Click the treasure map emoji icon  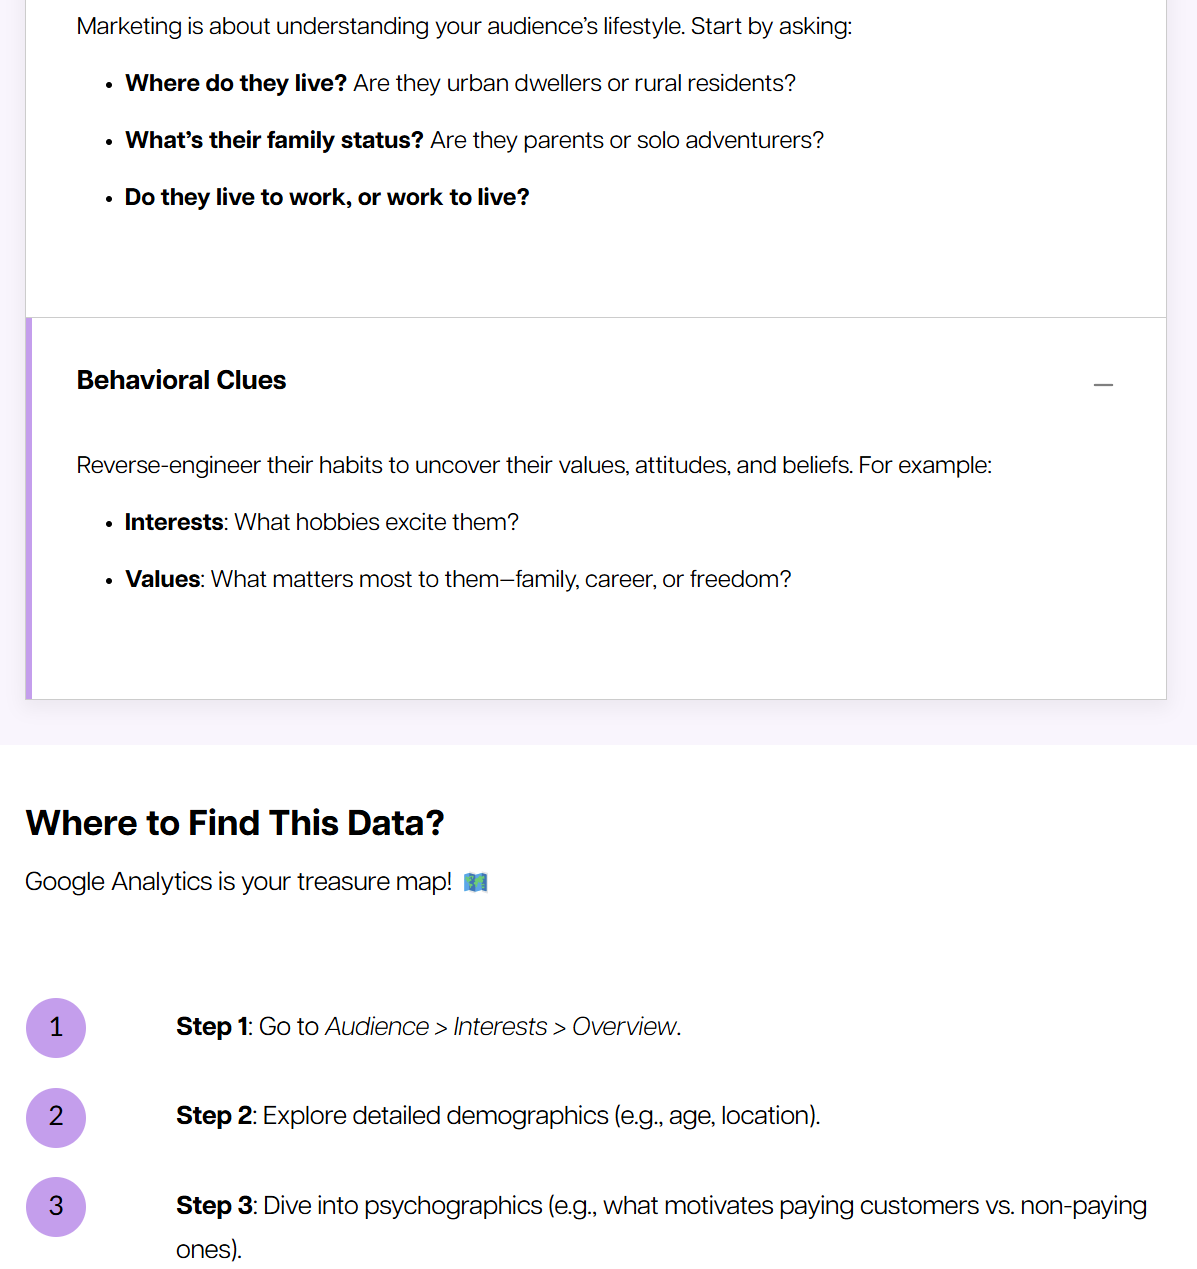pyautogui.click(x=476, y=882)
